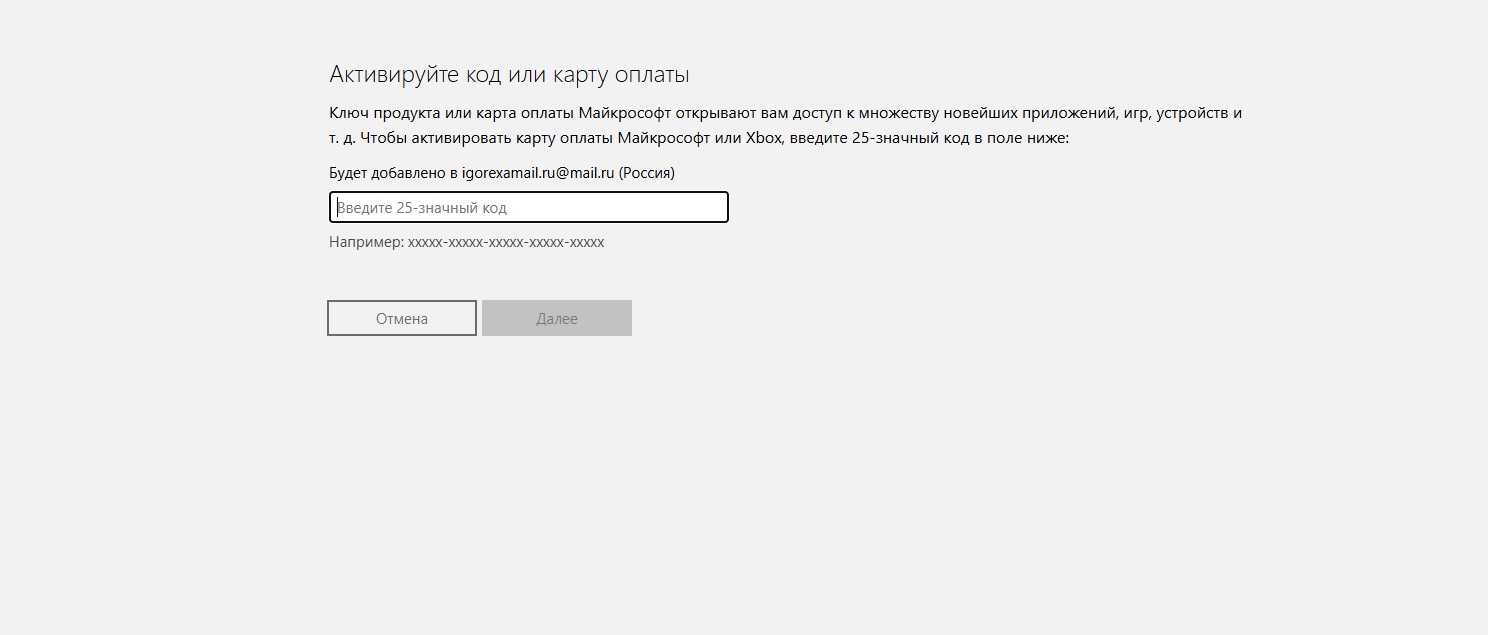
Task: Click the placeholder text Введите 25-значный код
Action: tap(422, 208)
